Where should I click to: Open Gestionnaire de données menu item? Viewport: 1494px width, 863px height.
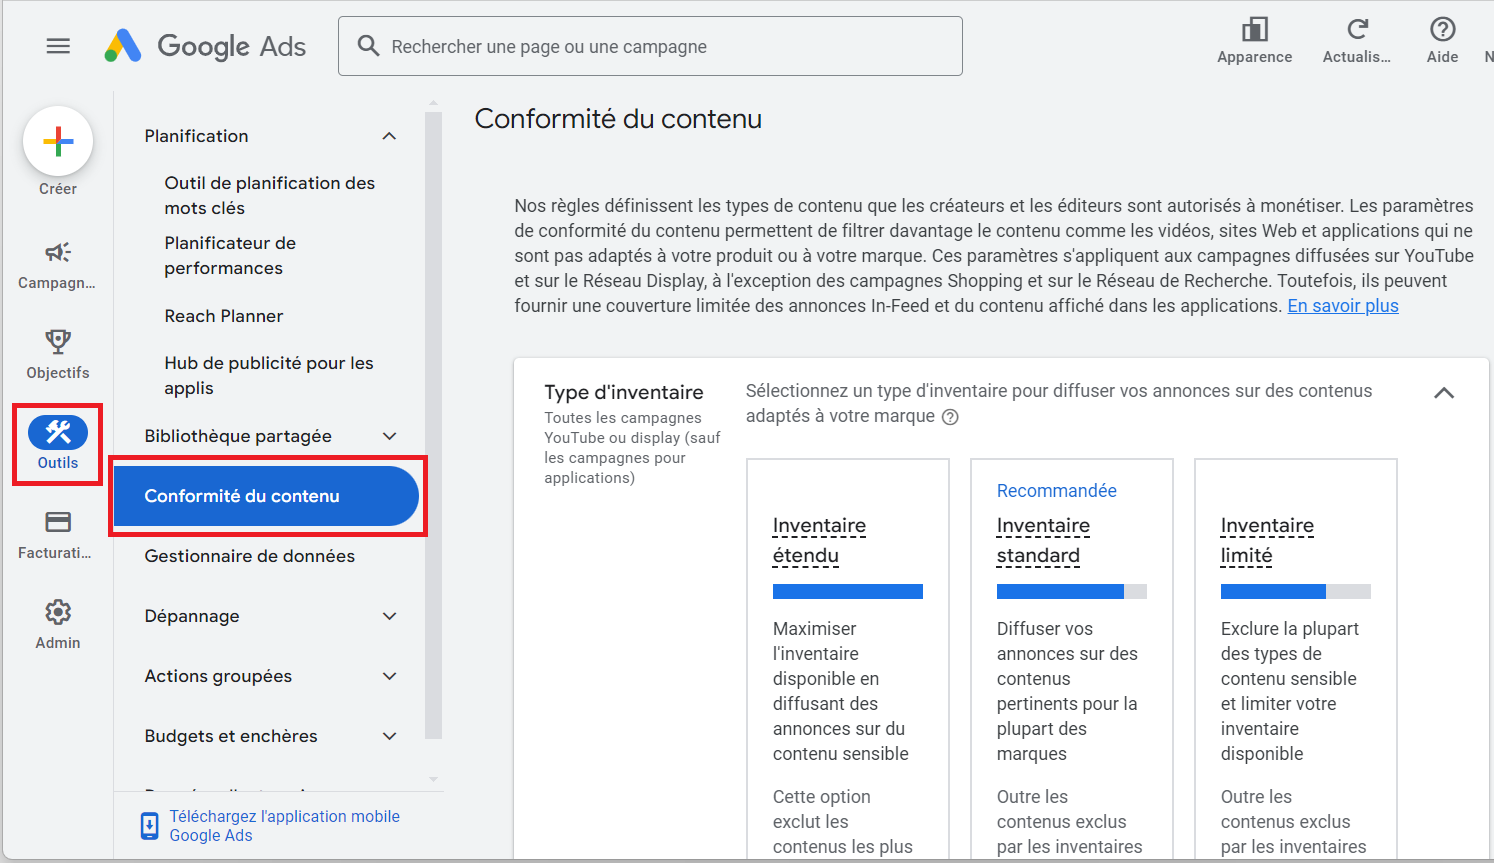tap(250, 556)
